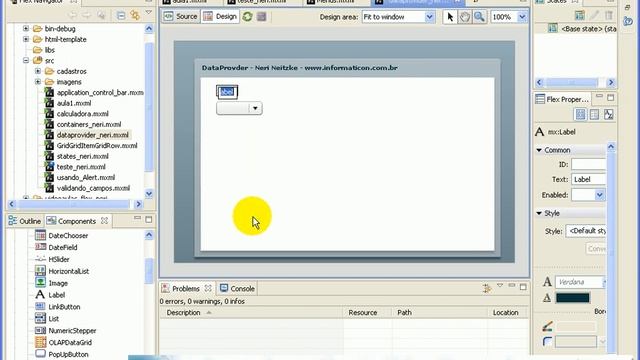Click the ID input field
The height and width of the screenshot is (360, 640).
(x=589, y=164)
